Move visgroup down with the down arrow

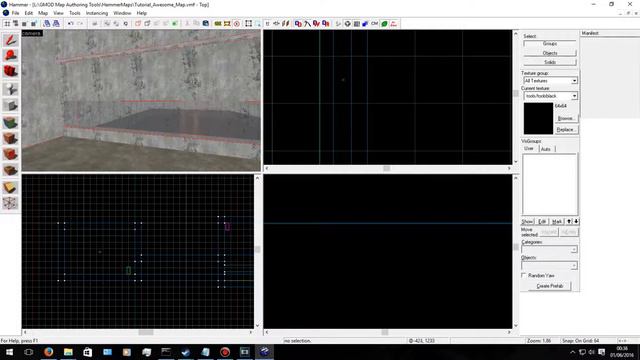tap(576, 221)
